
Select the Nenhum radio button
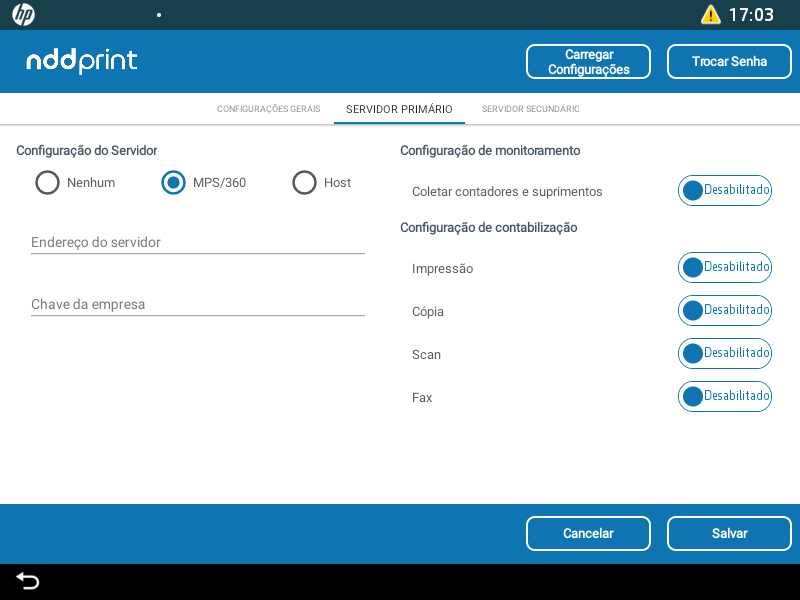(x=47, y=183)
